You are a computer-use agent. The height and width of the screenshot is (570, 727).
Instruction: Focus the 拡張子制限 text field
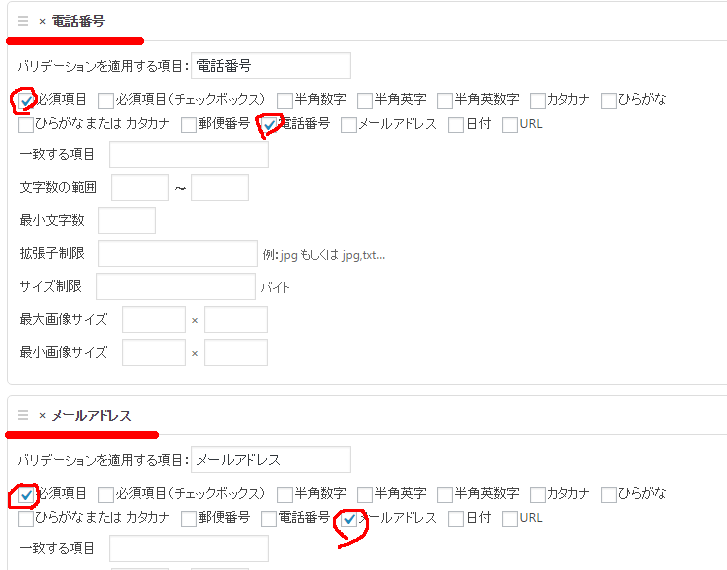tap(178, 253)
